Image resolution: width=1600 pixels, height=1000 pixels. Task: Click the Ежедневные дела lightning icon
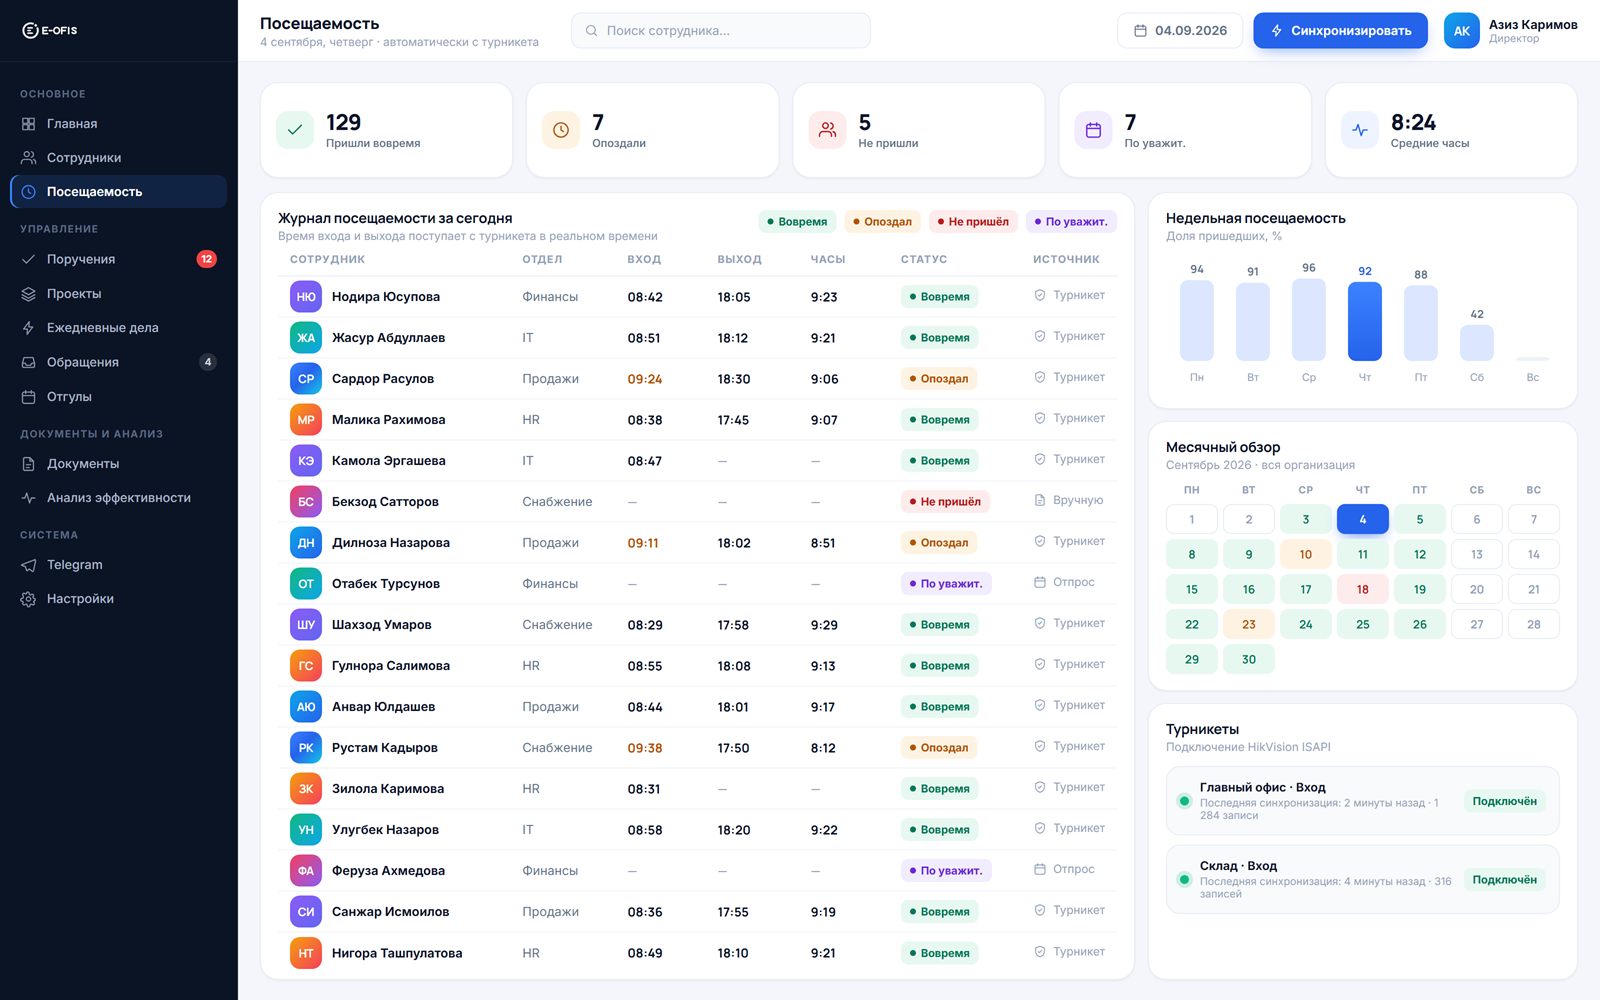pyautogui.click(x=29, y=328)
